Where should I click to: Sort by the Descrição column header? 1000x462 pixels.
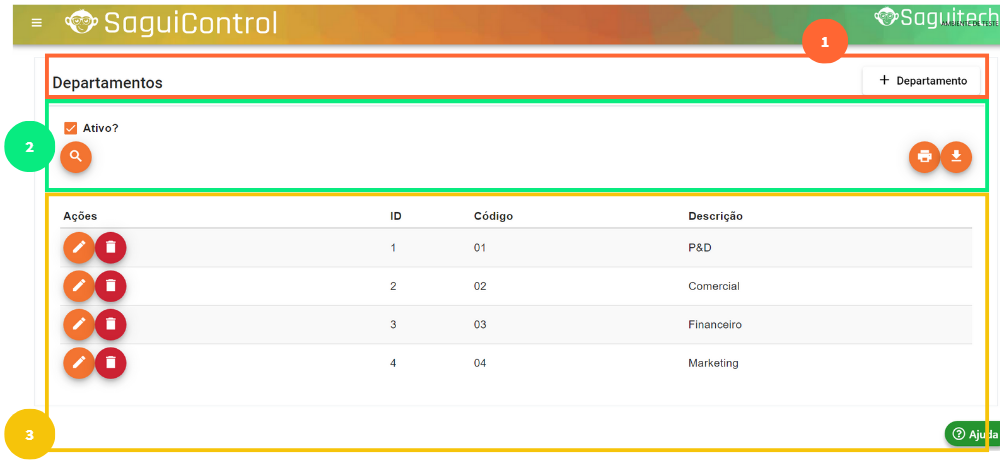[715, 216]
